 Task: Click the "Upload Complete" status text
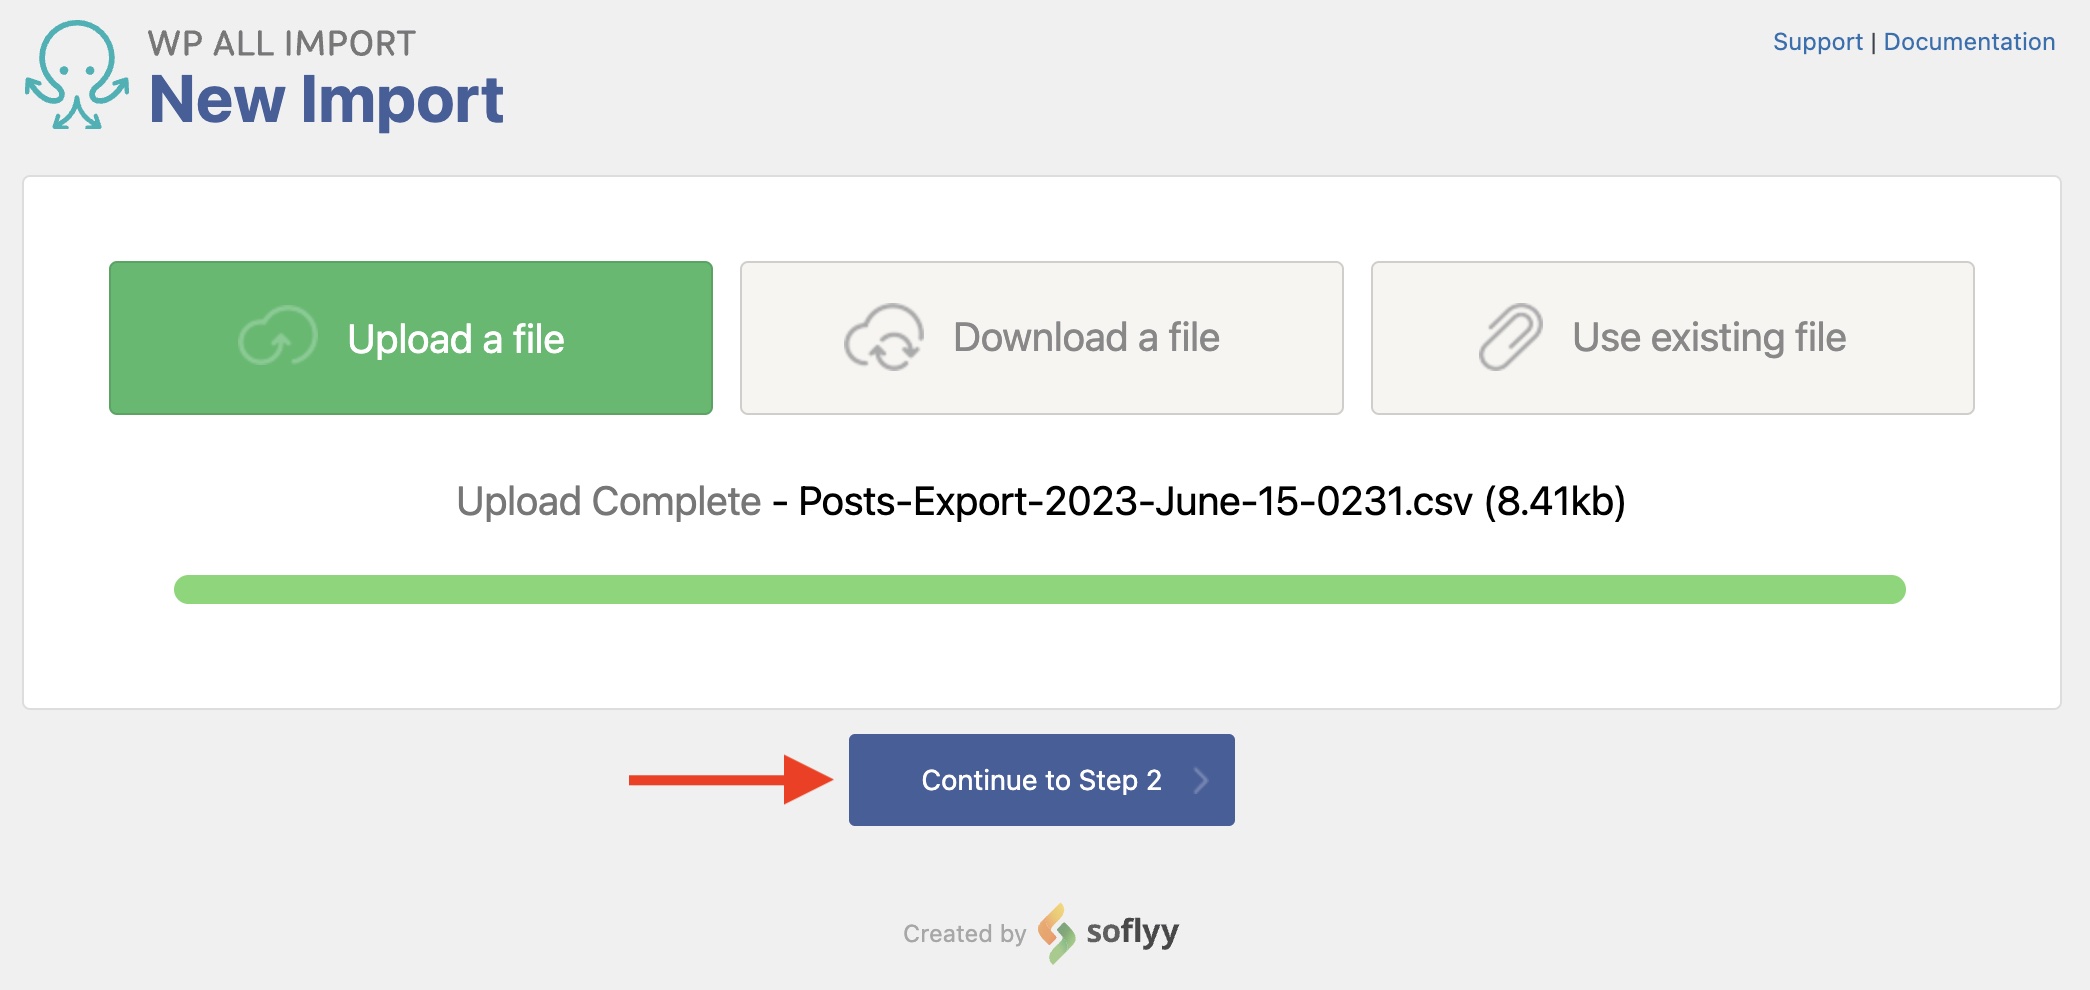(608, 501)
